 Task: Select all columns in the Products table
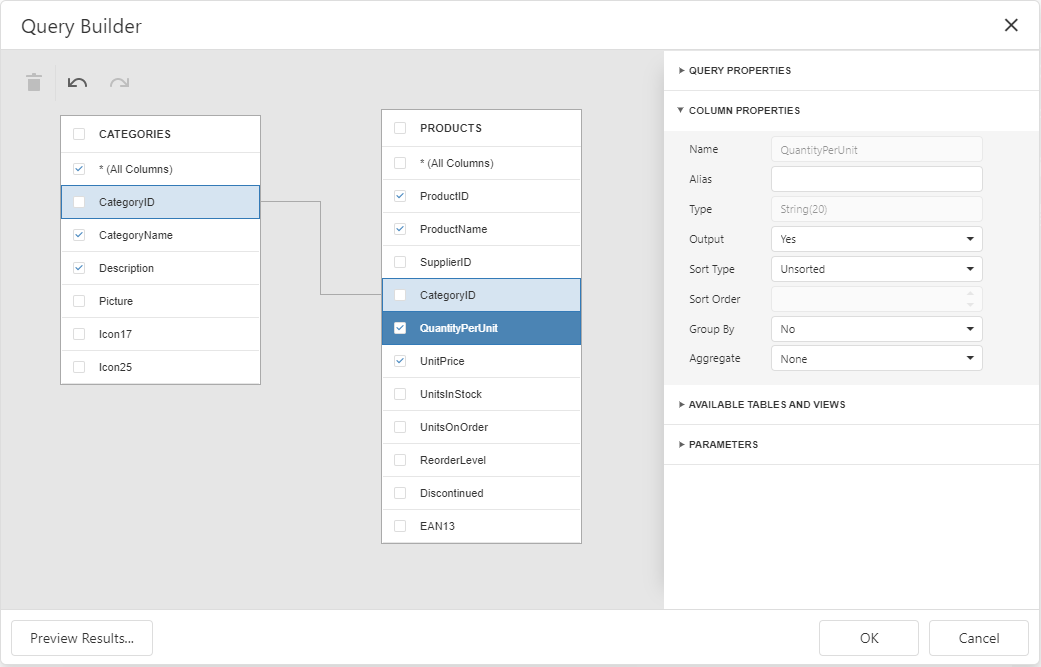[400, 163]
